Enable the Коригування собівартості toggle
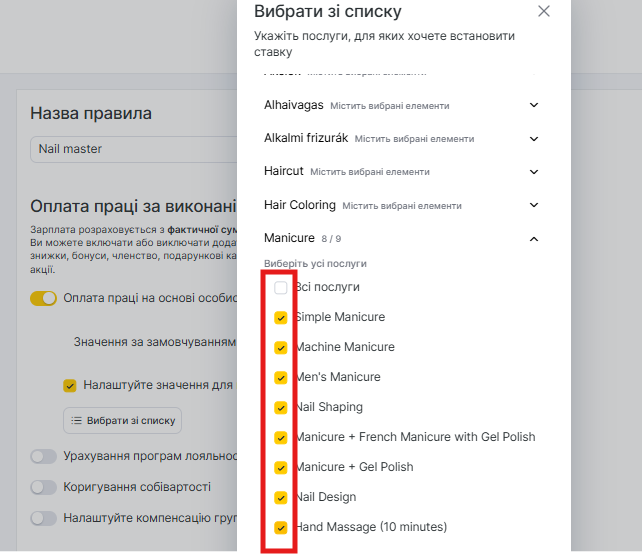 click(x=44, y=487)
